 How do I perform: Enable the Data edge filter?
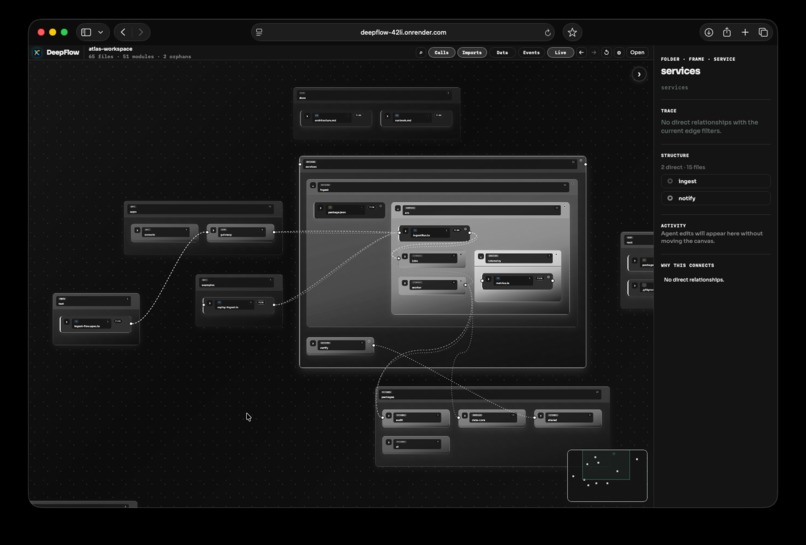point(502,52)
